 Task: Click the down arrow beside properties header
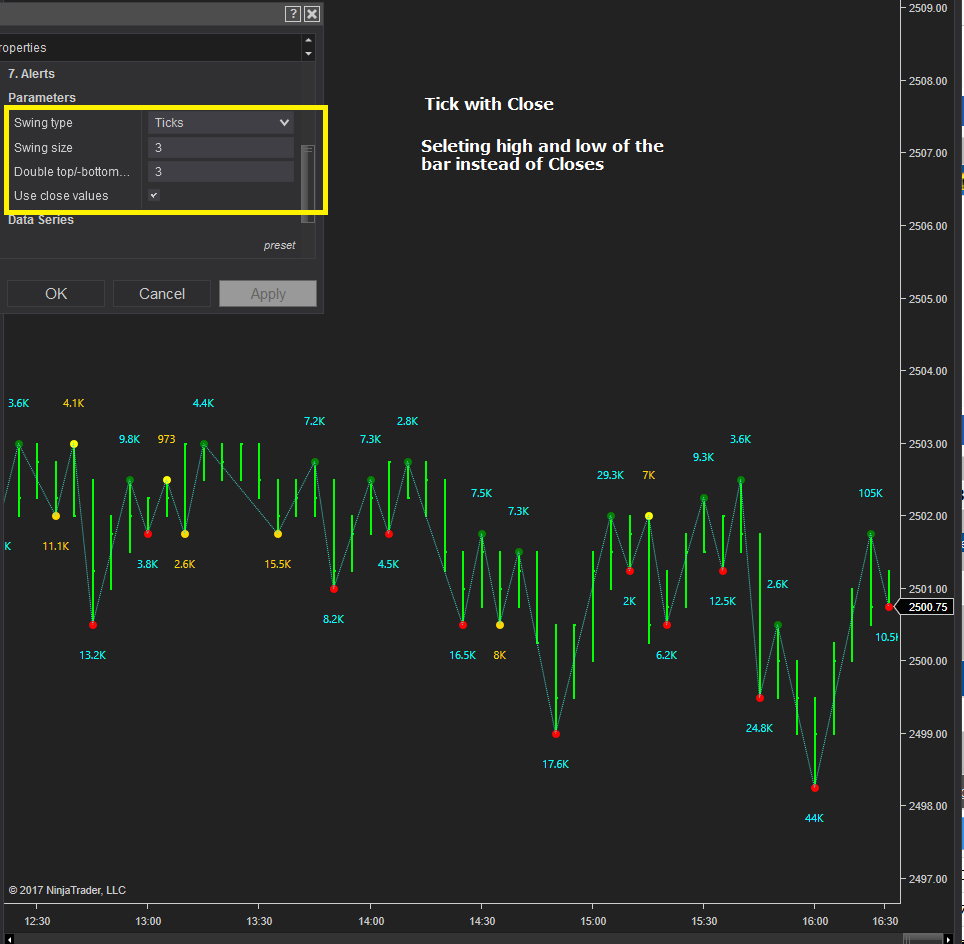[x=309, y=54]
